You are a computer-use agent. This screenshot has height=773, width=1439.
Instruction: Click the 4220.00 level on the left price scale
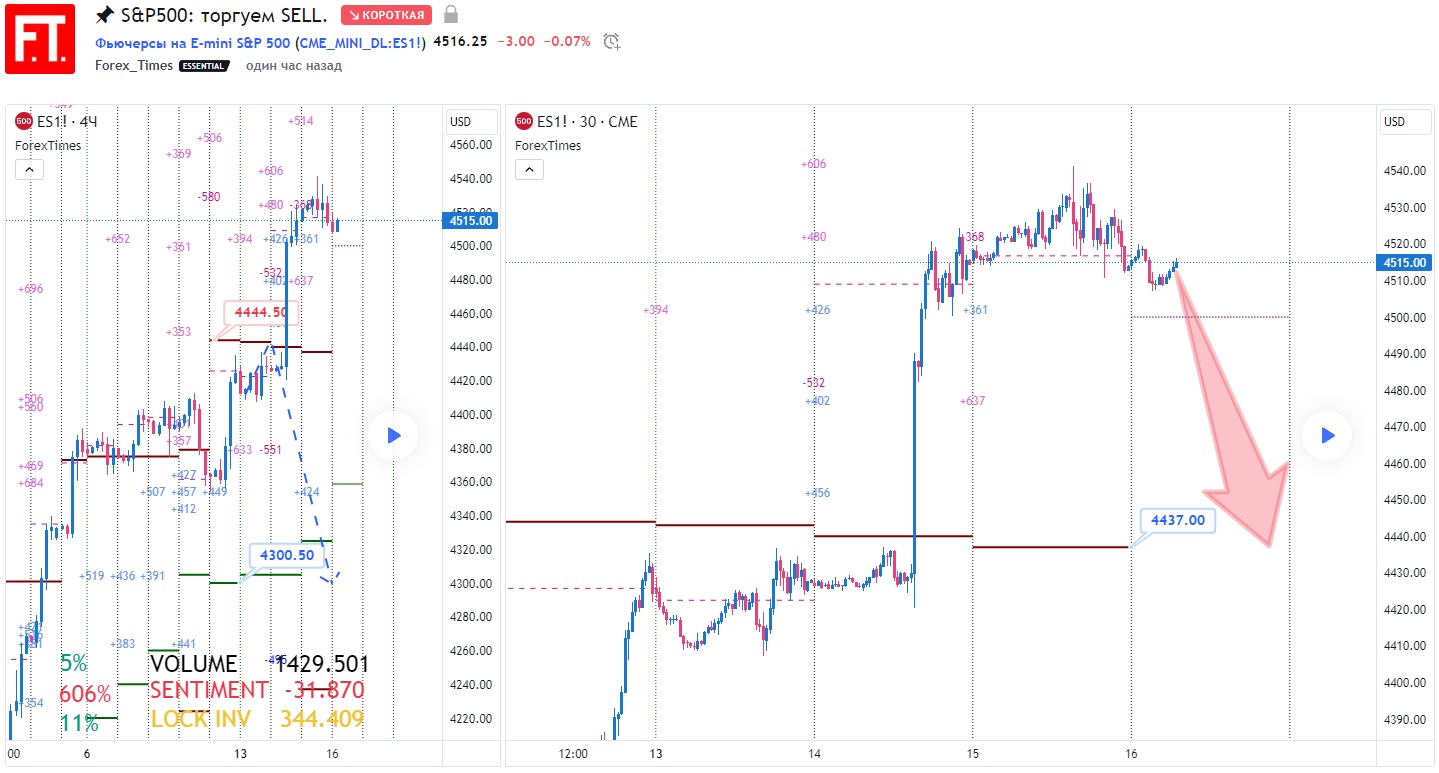(470, 718)
